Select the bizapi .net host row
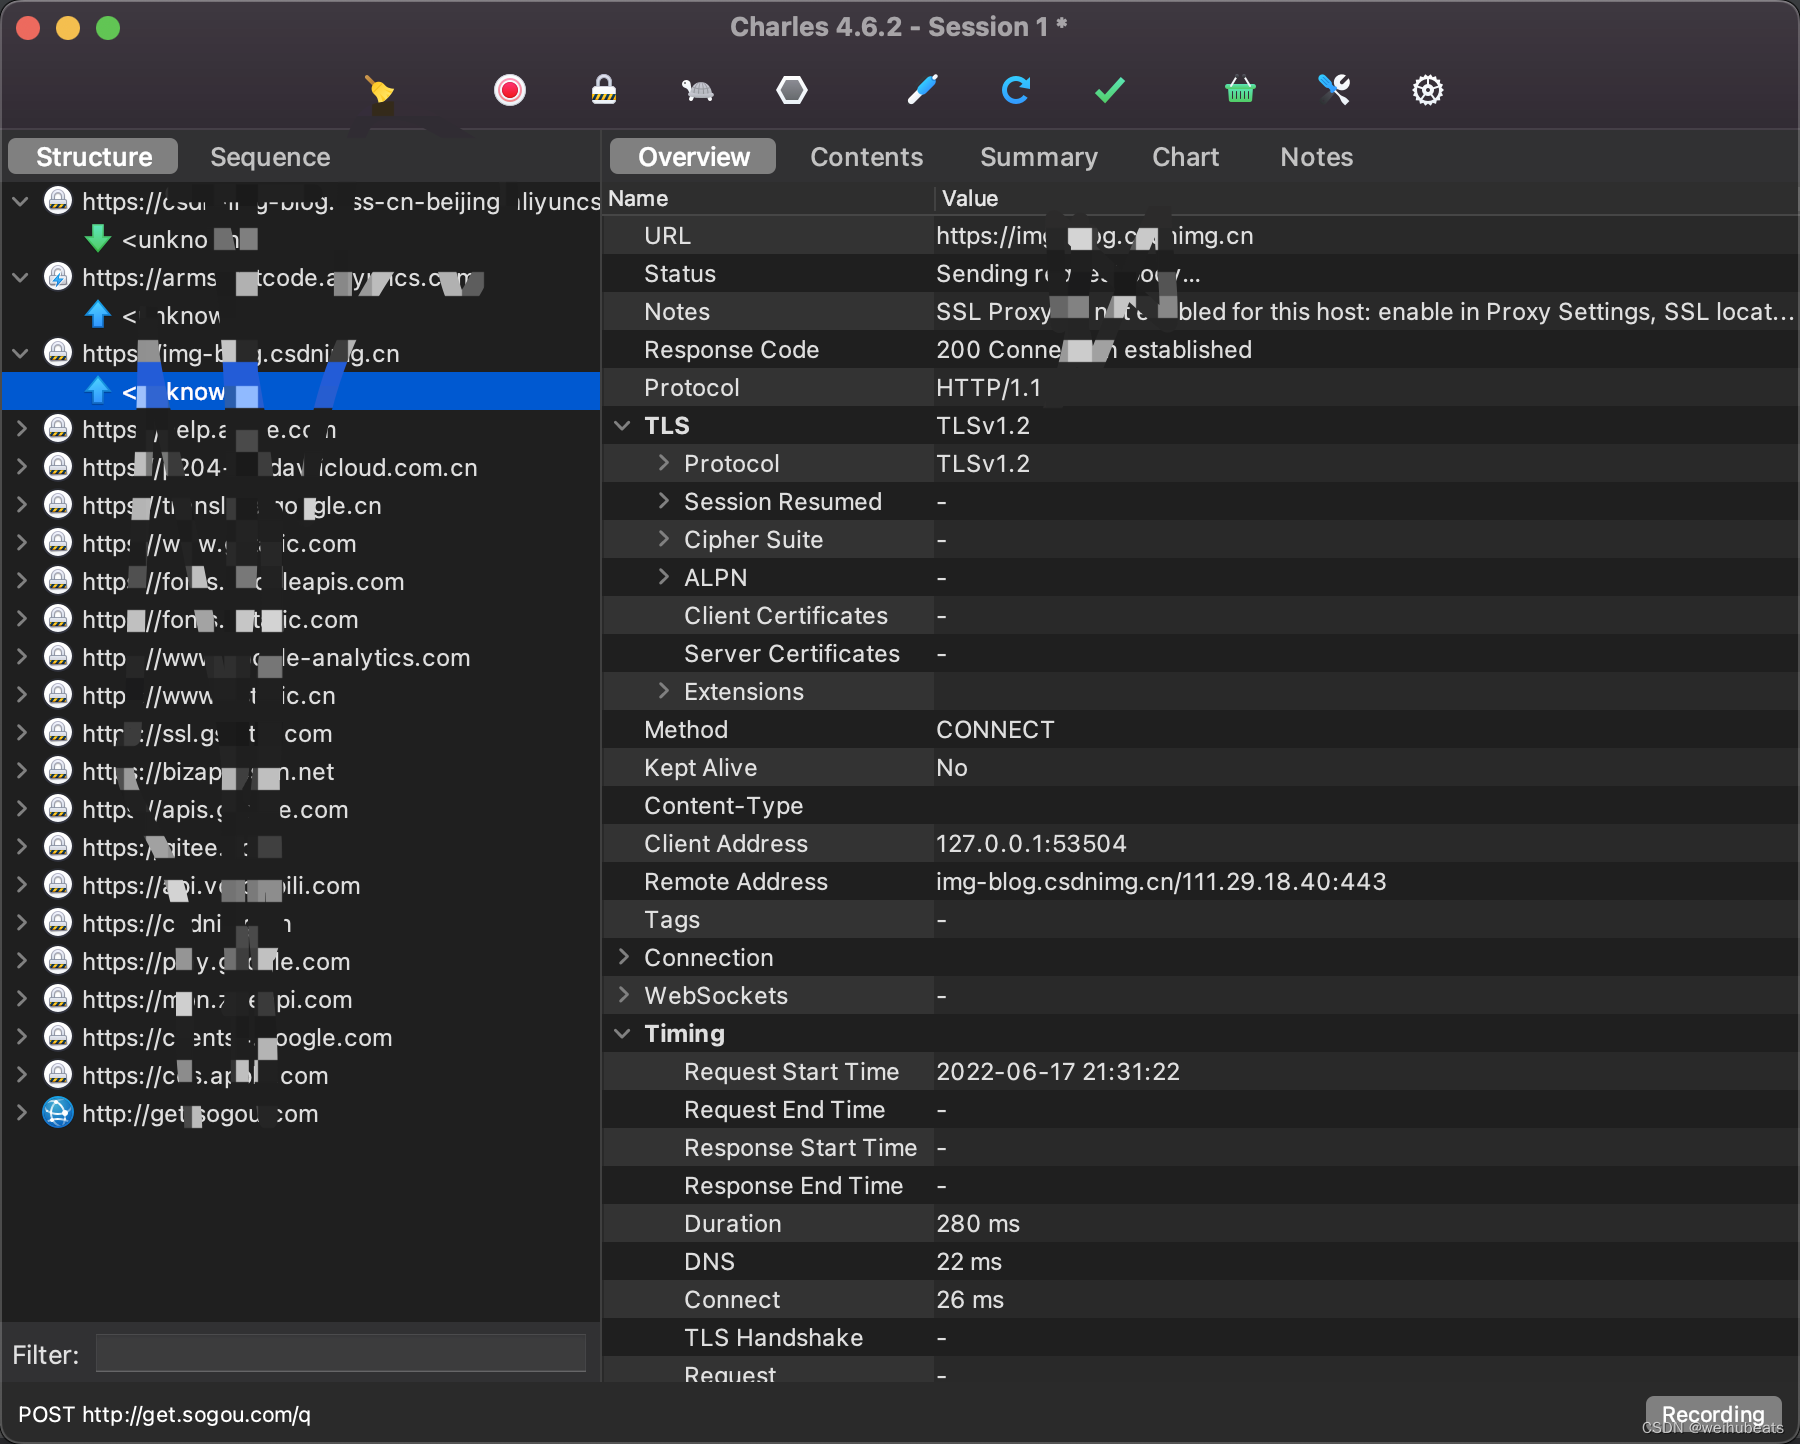The image size is (1800, 1444). tap(301, 772)
